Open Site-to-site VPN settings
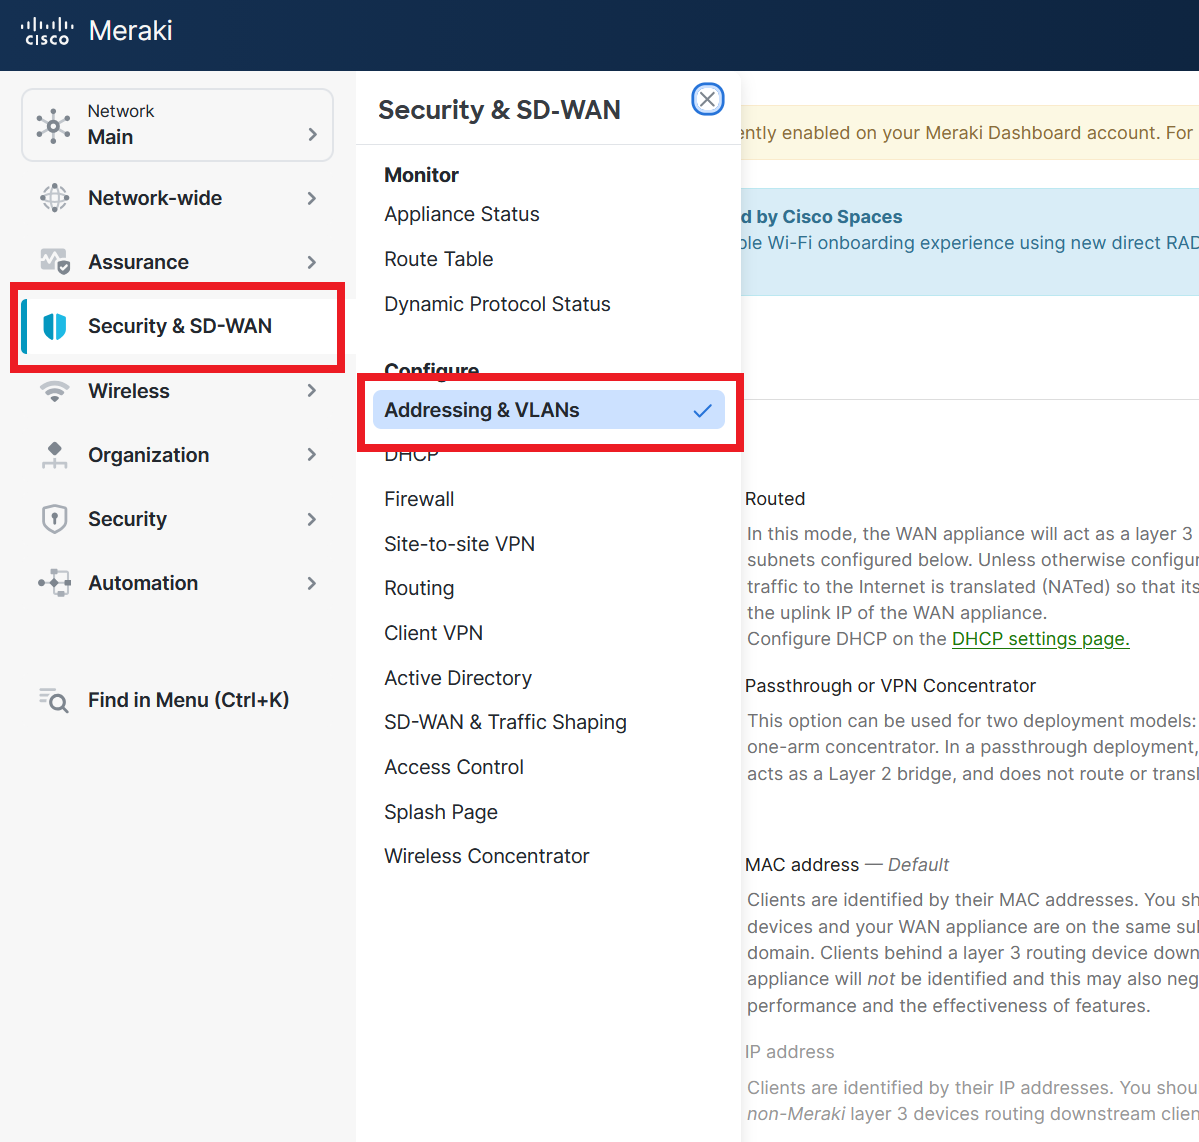The height and width of the screenshot is (1142, 1199). pos(460,544)
